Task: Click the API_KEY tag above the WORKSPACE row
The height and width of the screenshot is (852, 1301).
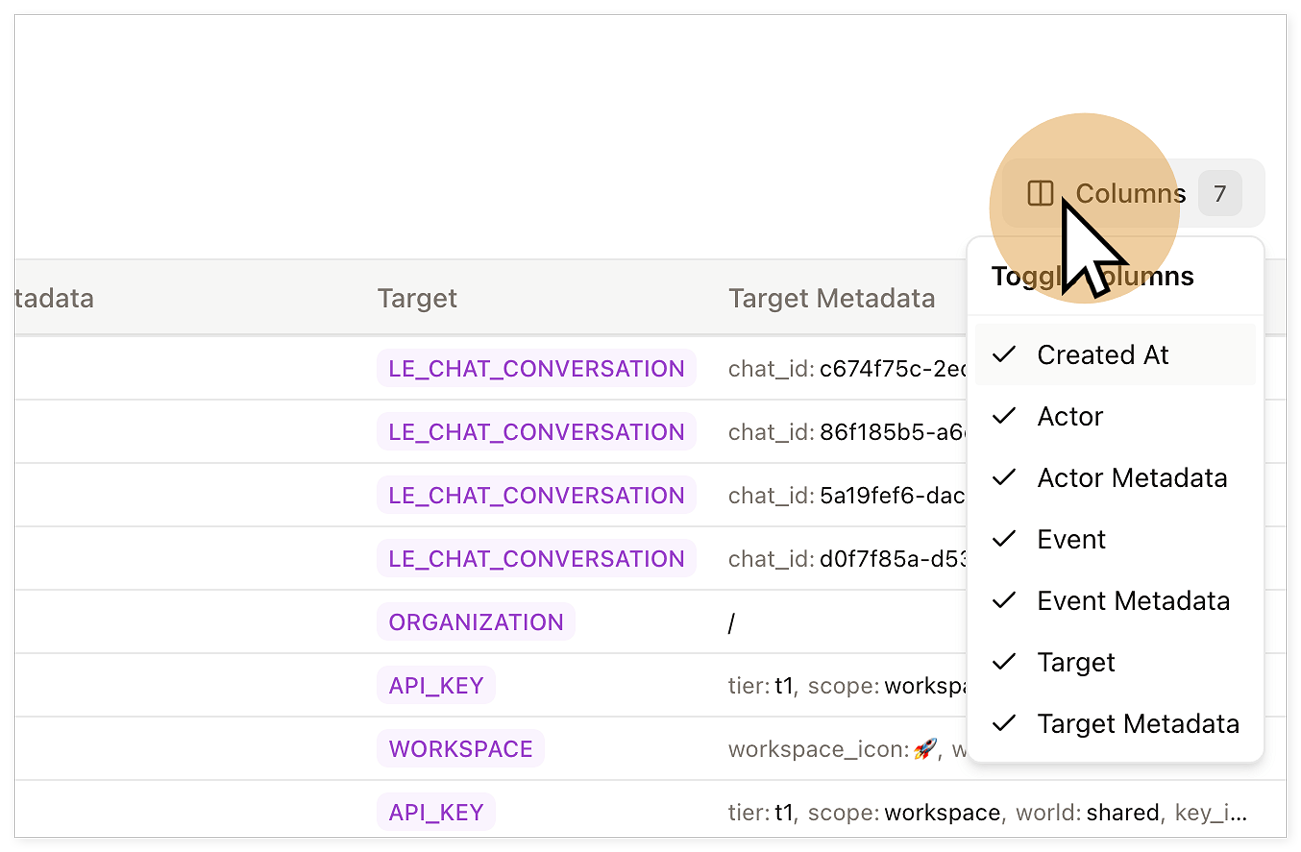Action: (436, 685)
